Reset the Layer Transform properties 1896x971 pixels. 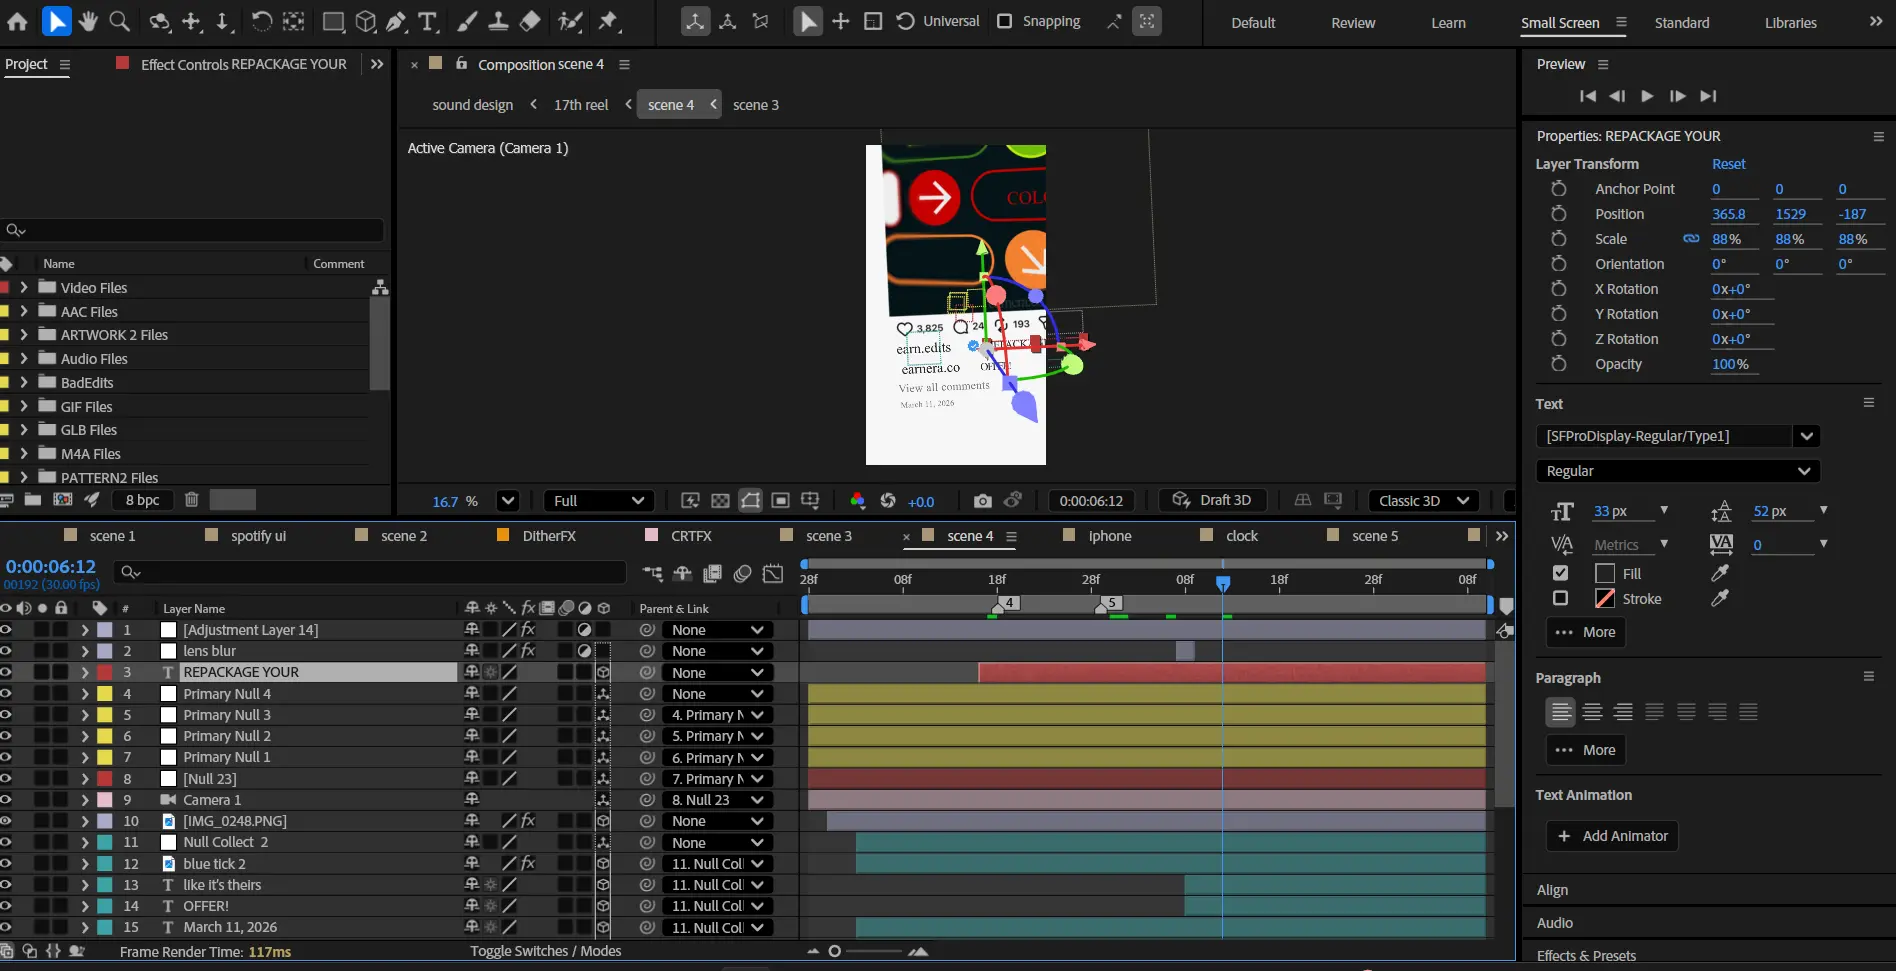[x=1728, y=164]
